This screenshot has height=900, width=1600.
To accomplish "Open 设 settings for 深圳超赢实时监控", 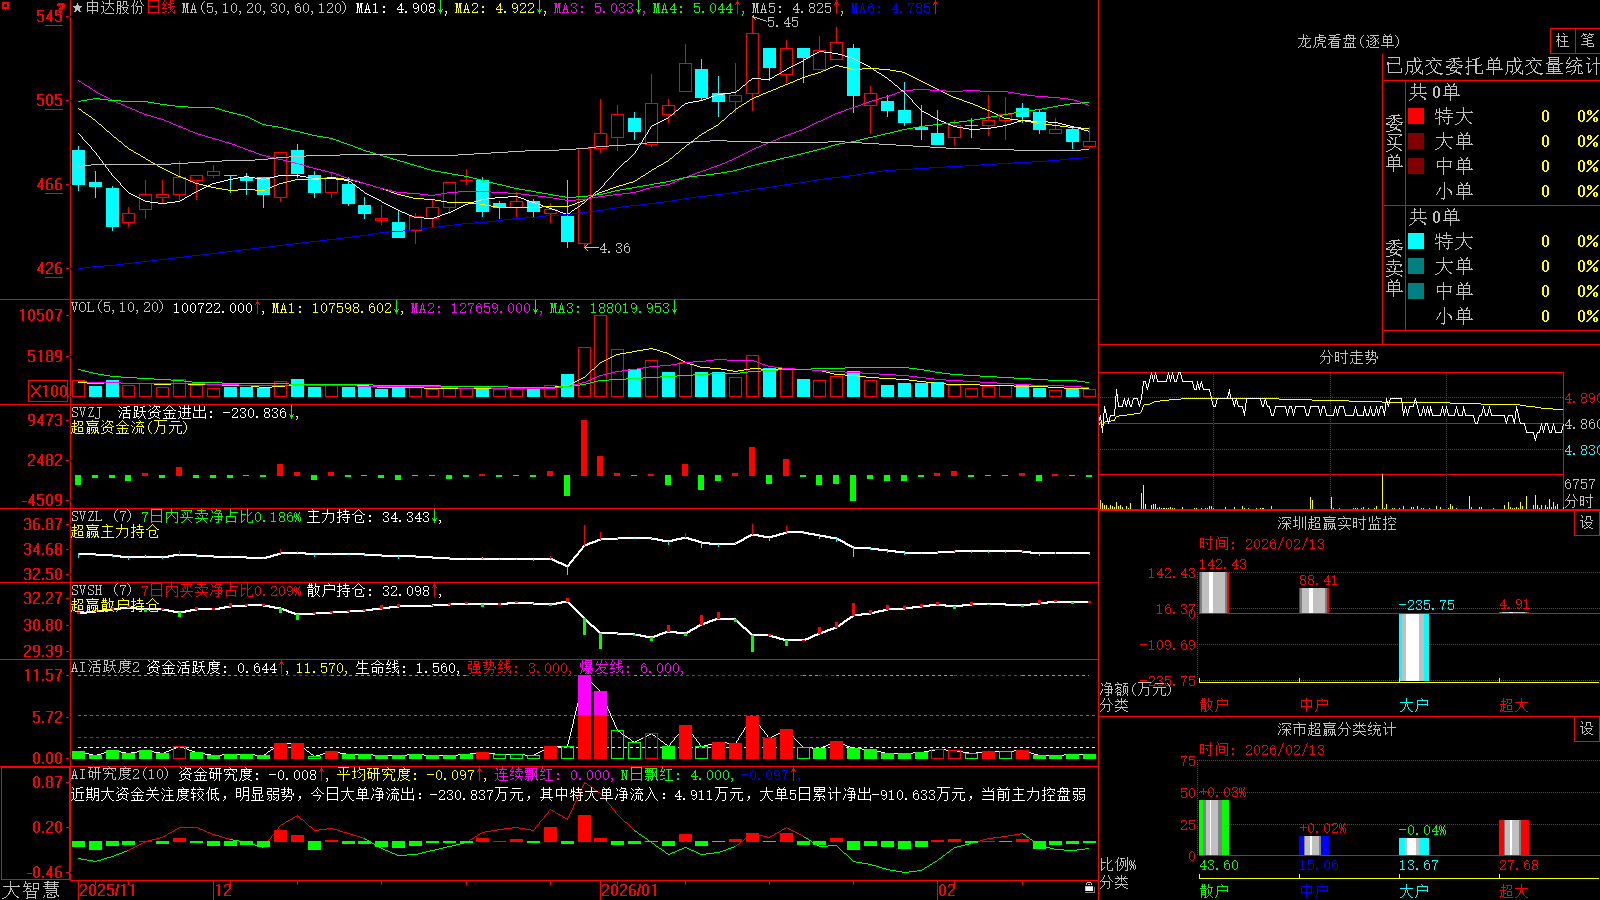I will click(x=1587, y=523).
